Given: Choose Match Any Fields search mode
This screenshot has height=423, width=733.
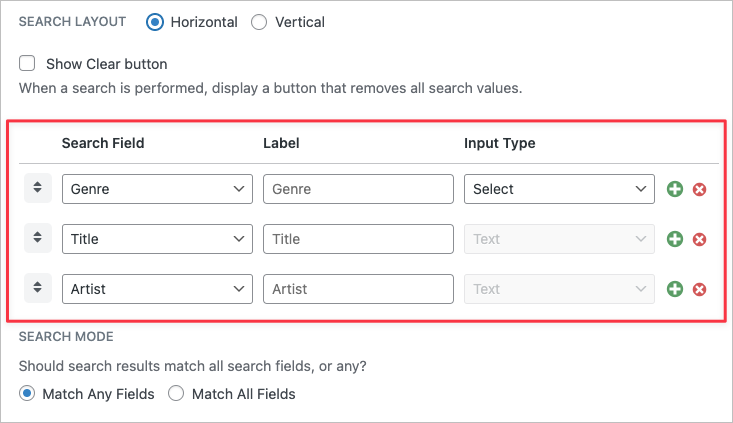Looking at the screenshot, I should 27,394.
